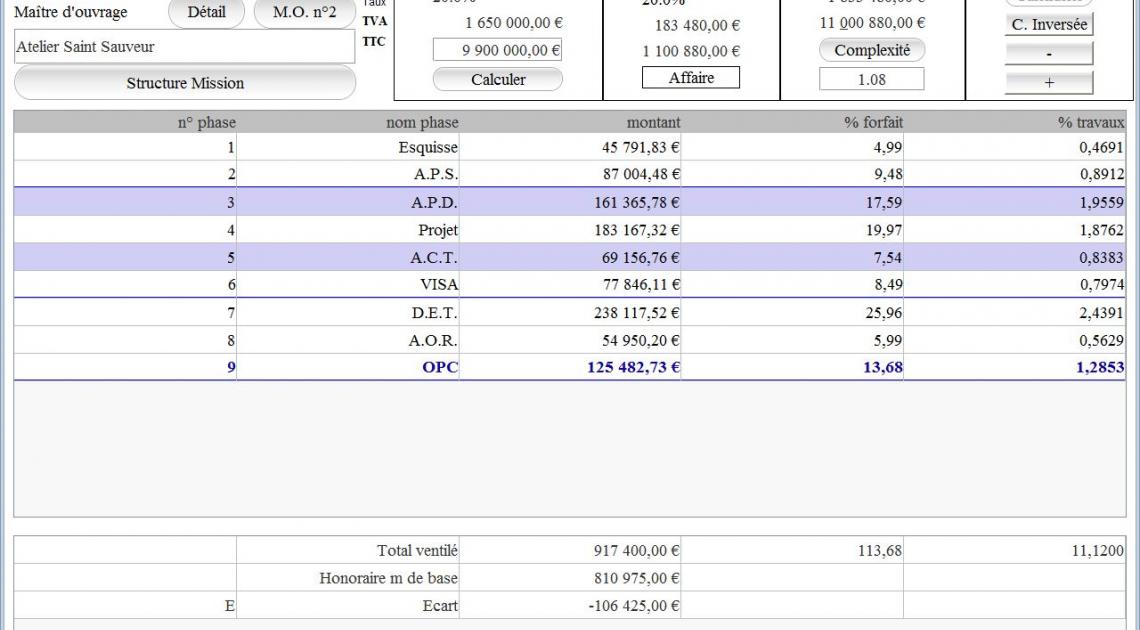
Task: Click the complexity value field 1.08
Action: (872, 79)
